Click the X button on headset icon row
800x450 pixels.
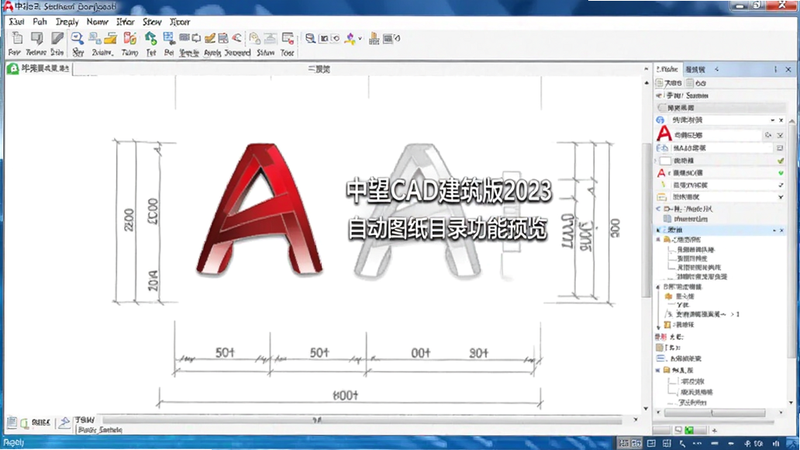[781, 120]
